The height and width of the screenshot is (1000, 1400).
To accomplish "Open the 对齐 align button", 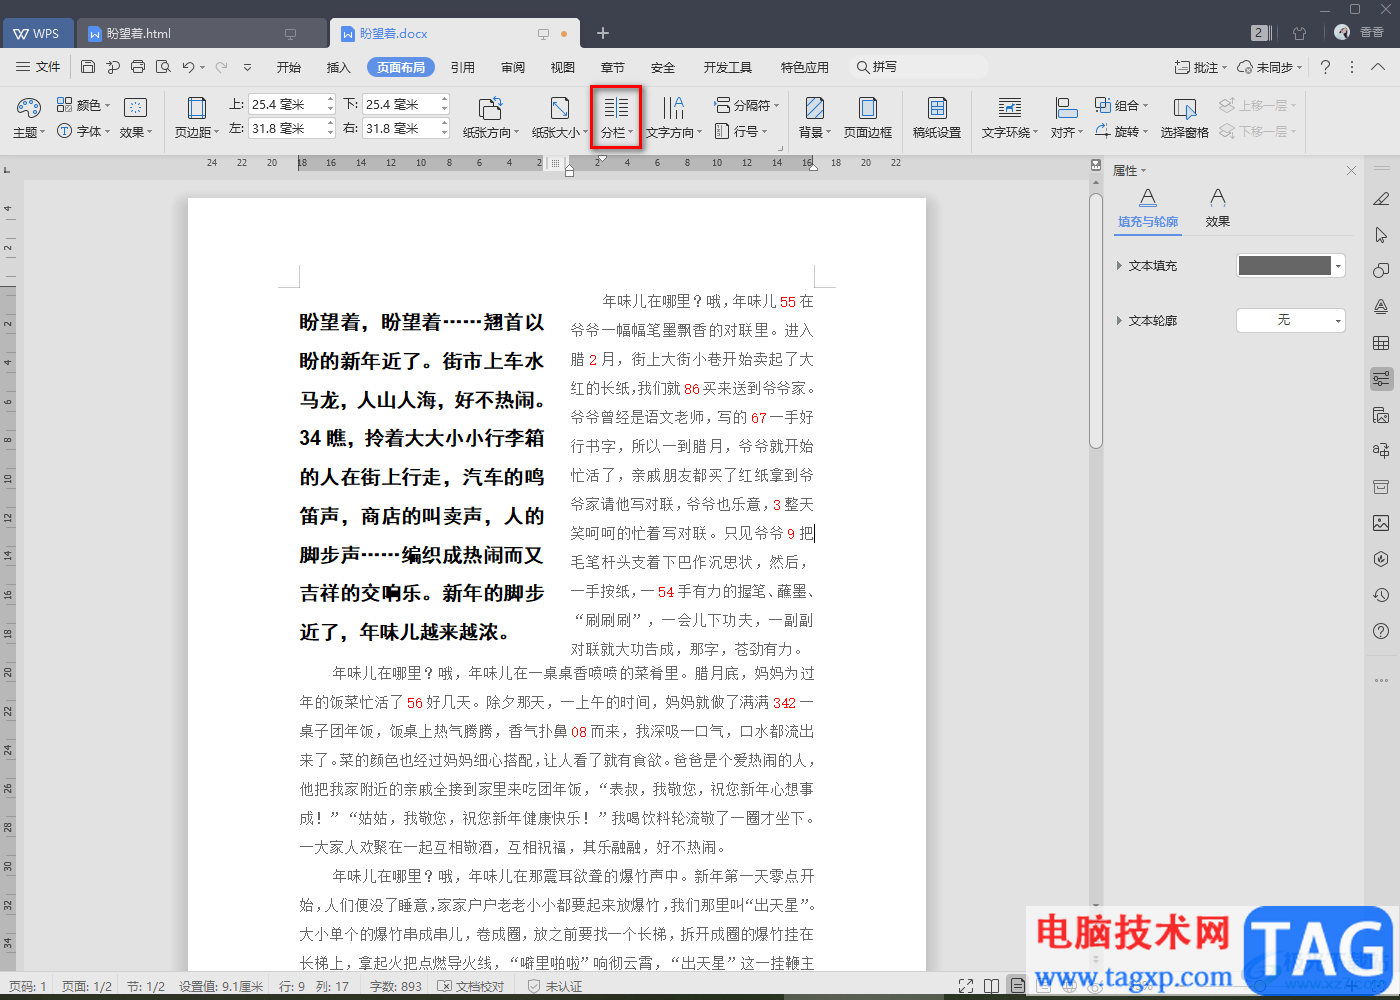I will point(1067,117).
